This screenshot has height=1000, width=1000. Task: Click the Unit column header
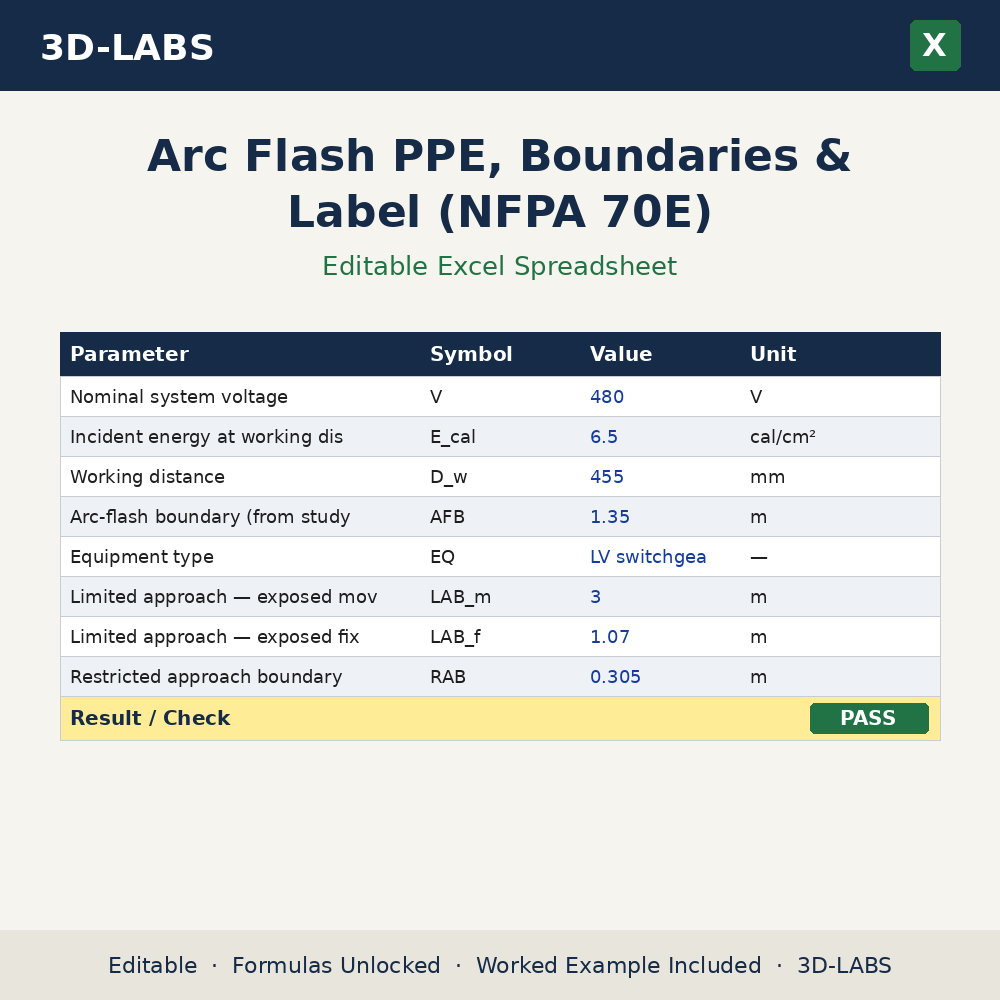773,354
